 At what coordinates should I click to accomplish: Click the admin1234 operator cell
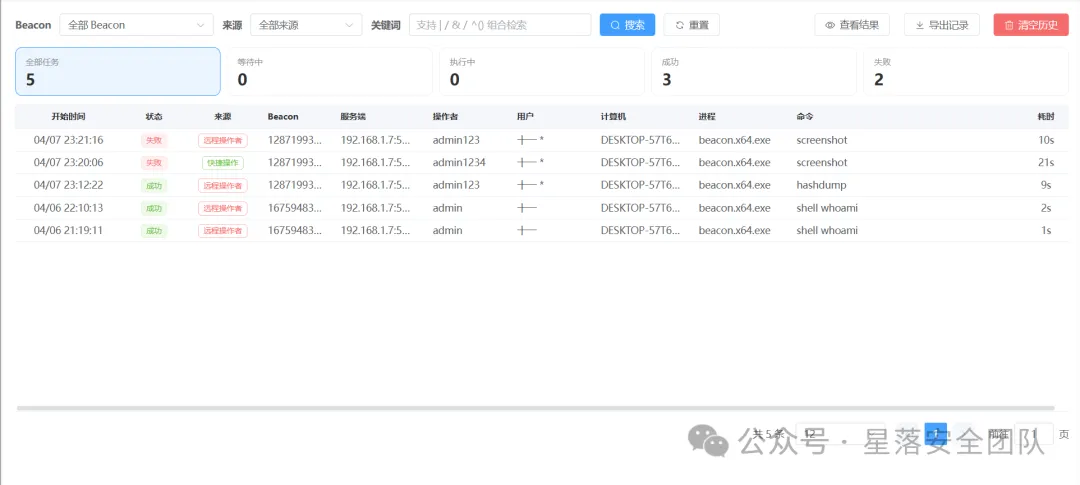coord(459,163)
